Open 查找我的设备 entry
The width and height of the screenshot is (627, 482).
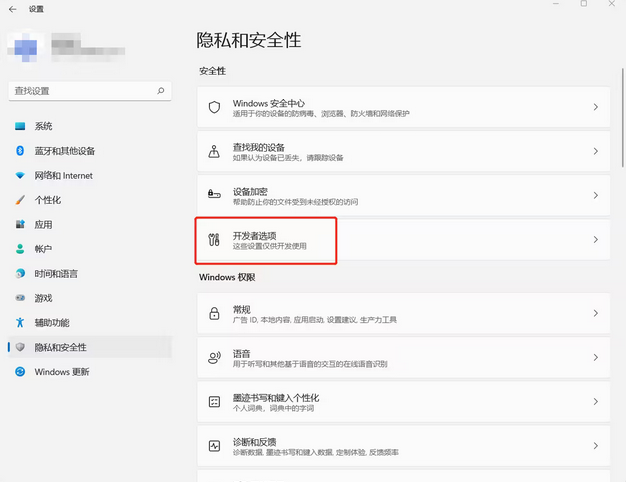tap(403, 151)
